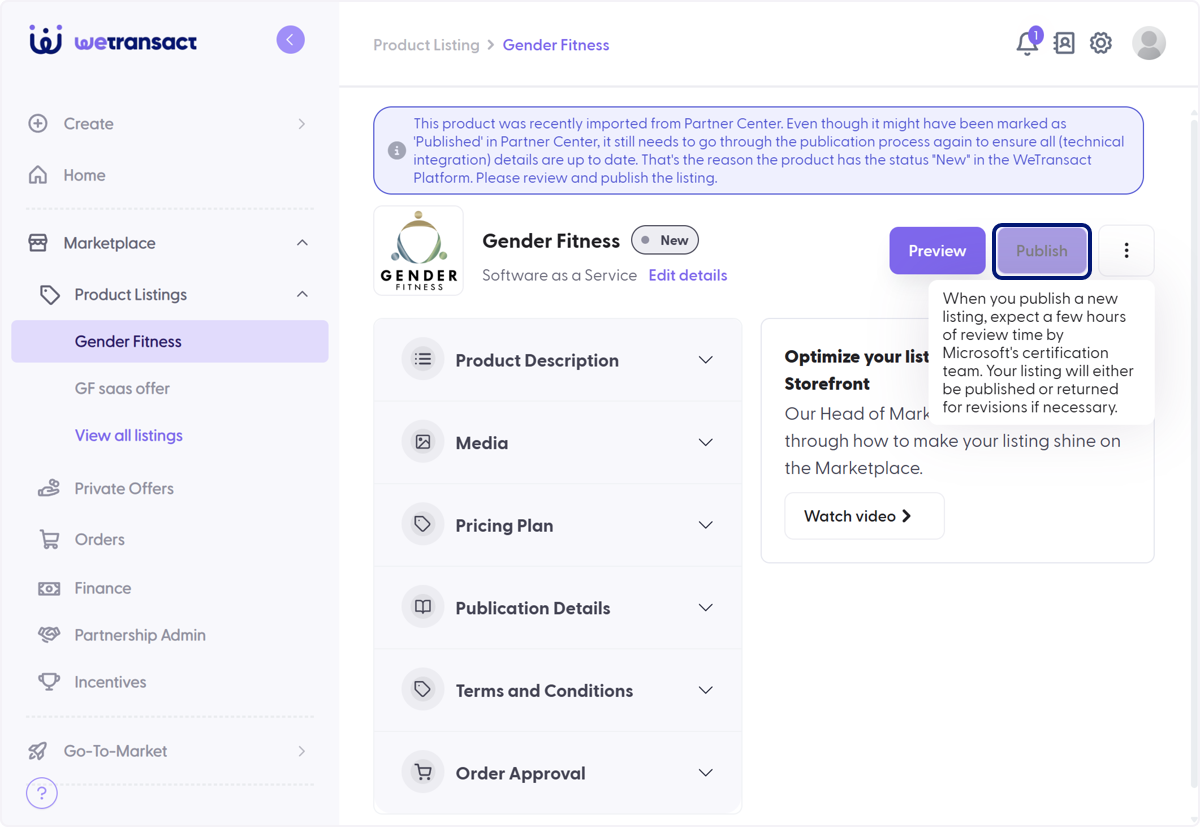Image resolution: width=1200 pixels, height=827 pixels.
Task: Click the Gender Fitness product logo thumbnail
Action: [x=418, y=251]
